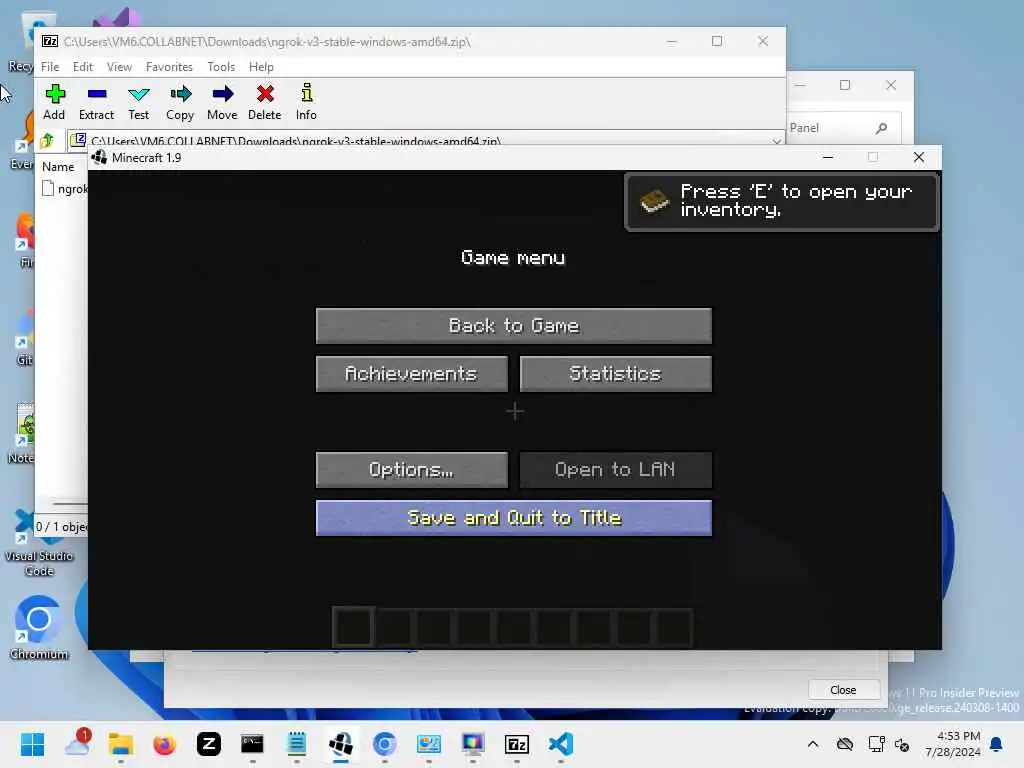This screenshot has width=1024, height=768.
Task: Open Statistics in Minecraft game menu
Action: [x=615, y=374]
